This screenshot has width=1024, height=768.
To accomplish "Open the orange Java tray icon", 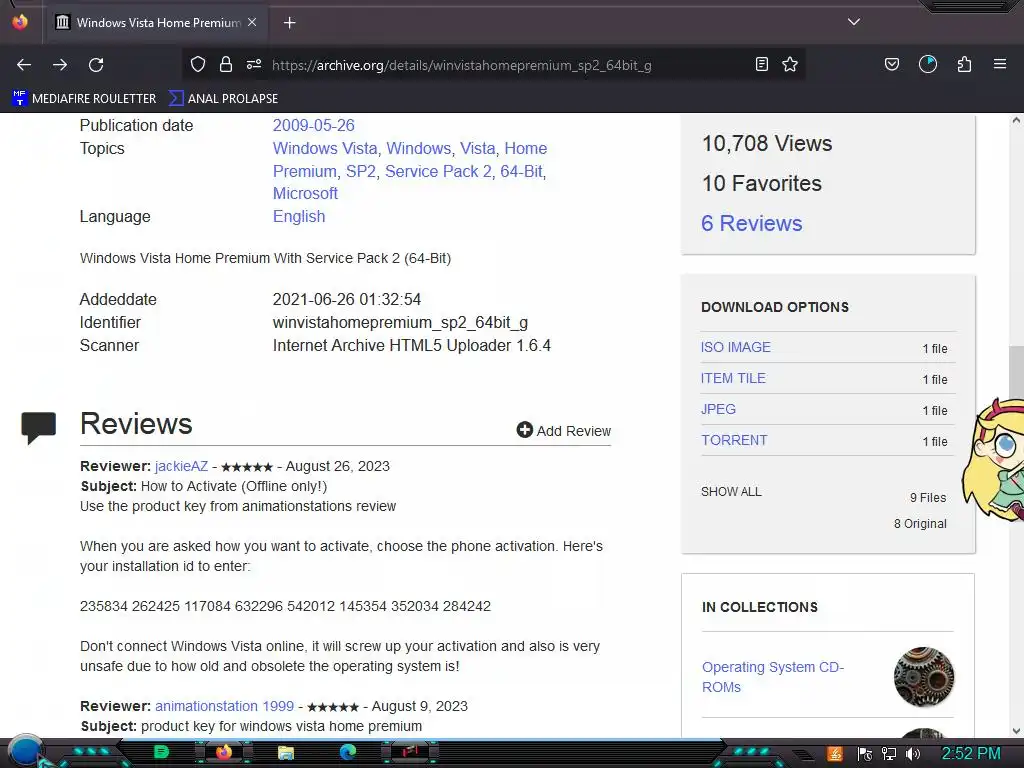I will [835, 754].
